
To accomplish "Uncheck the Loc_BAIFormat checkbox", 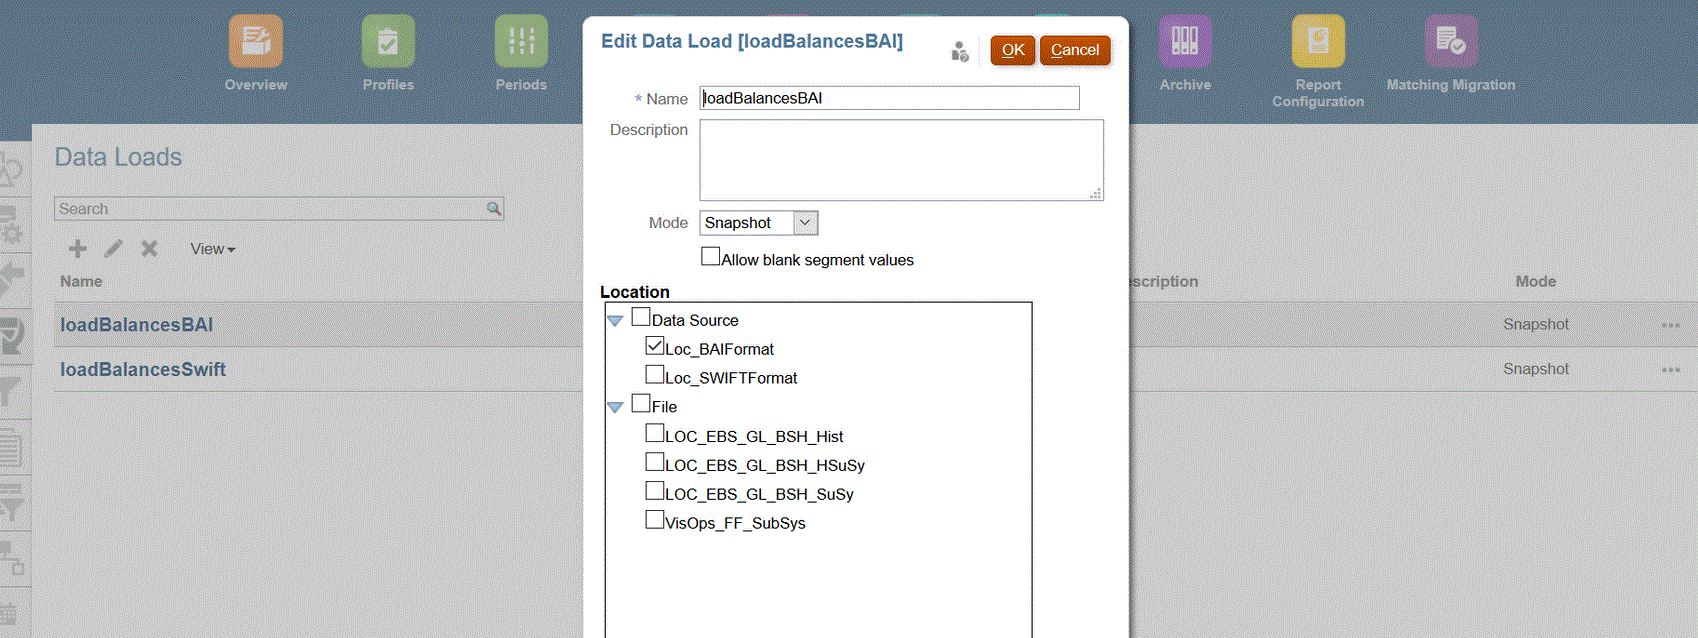I will (x=655, y=346).
